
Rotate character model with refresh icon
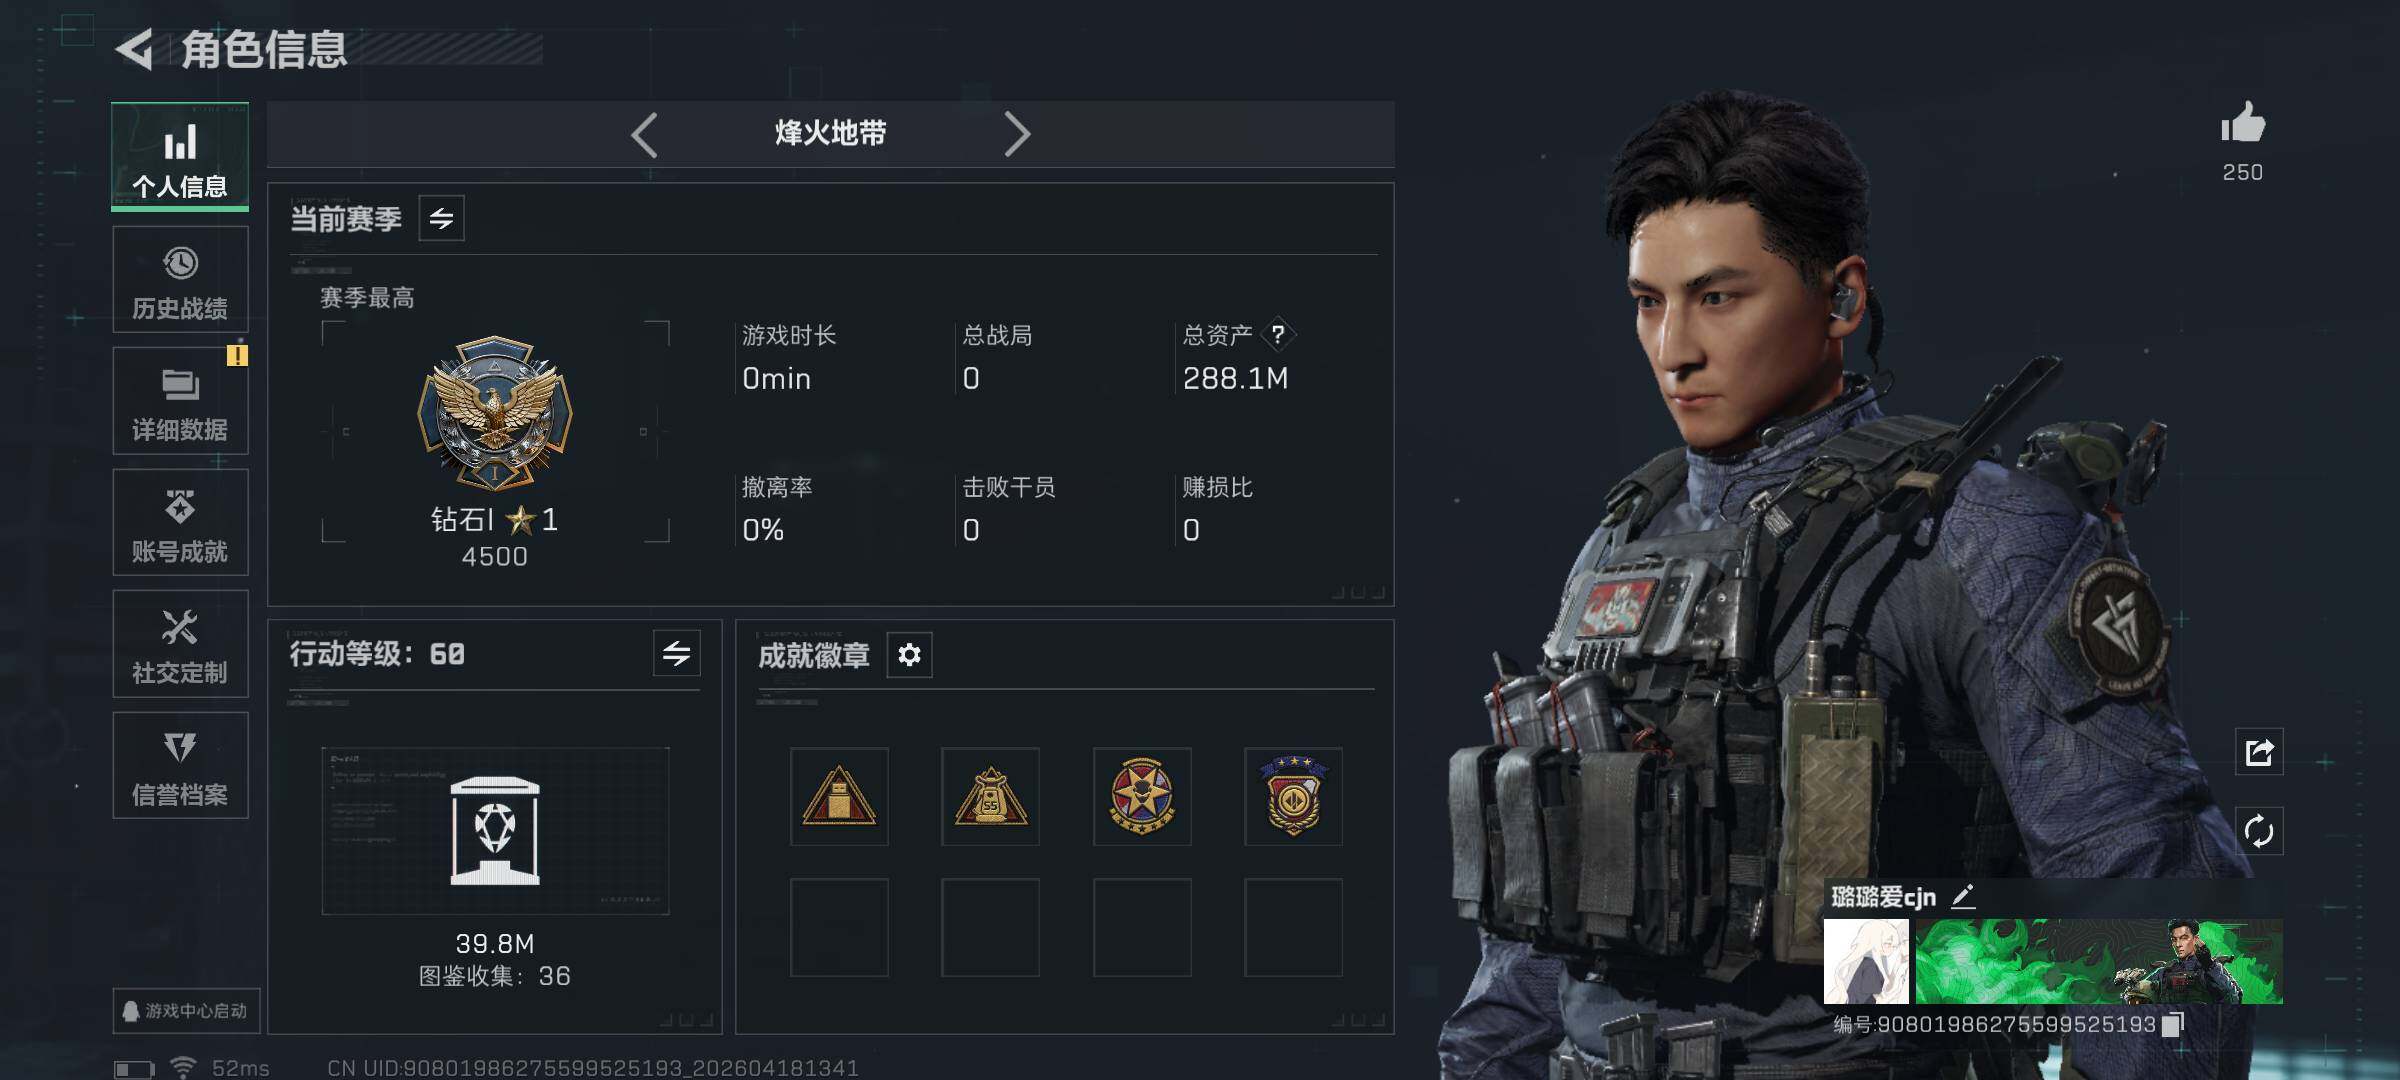2259,831
